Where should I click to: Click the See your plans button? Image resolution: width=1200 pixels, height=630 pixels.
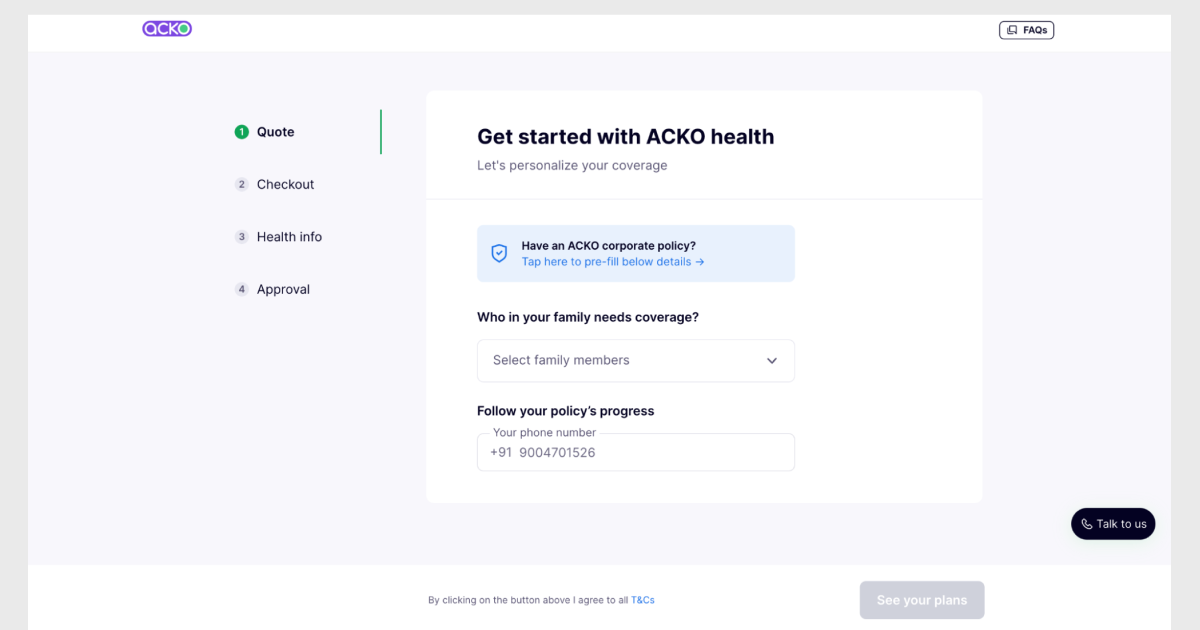click(921, 599)
